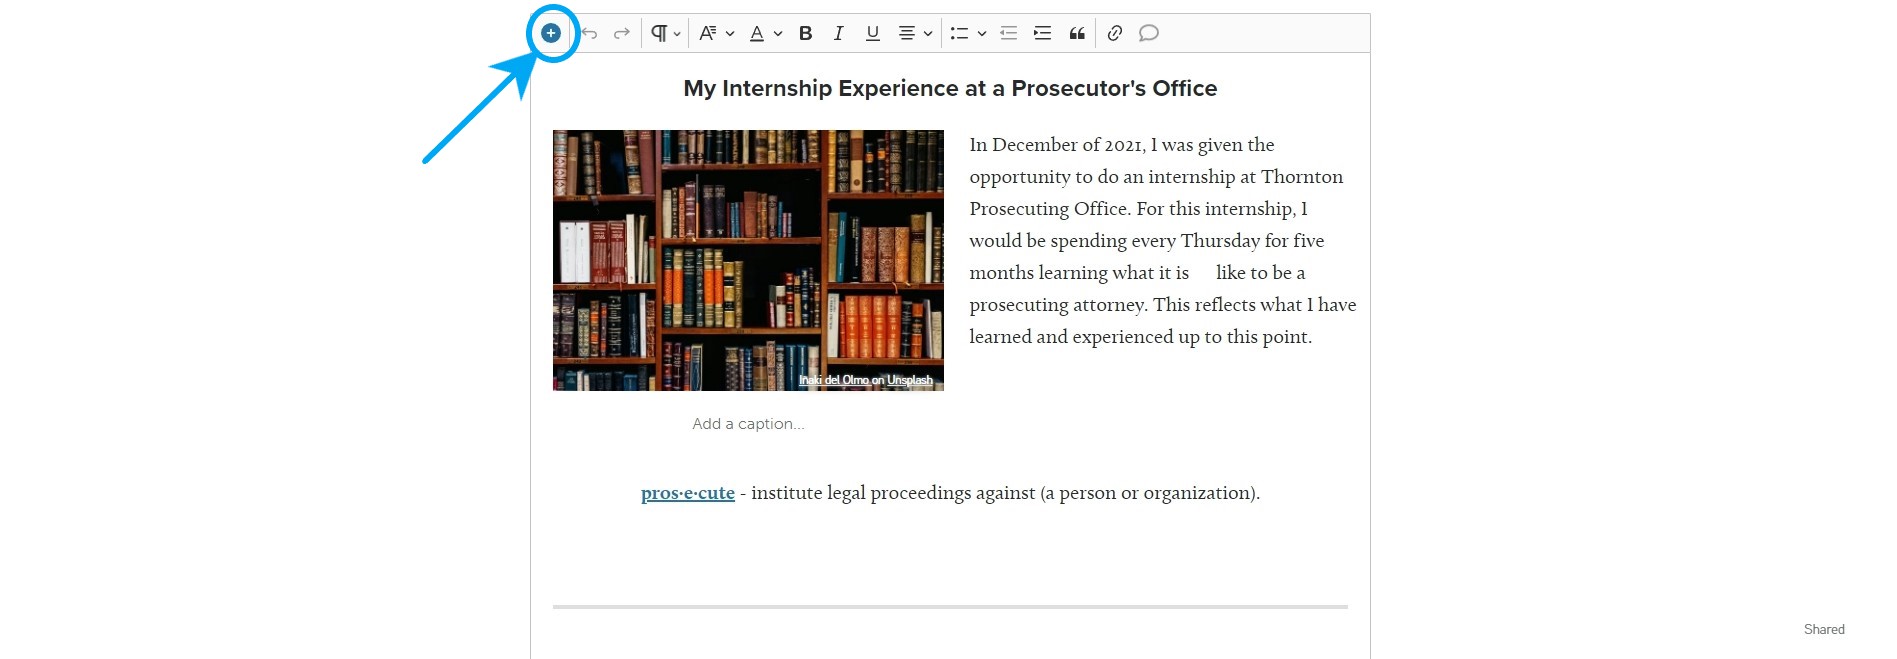Select the bookshelf image
The width and height of the screenshot is (1897, 659).
tap(748, 260)
